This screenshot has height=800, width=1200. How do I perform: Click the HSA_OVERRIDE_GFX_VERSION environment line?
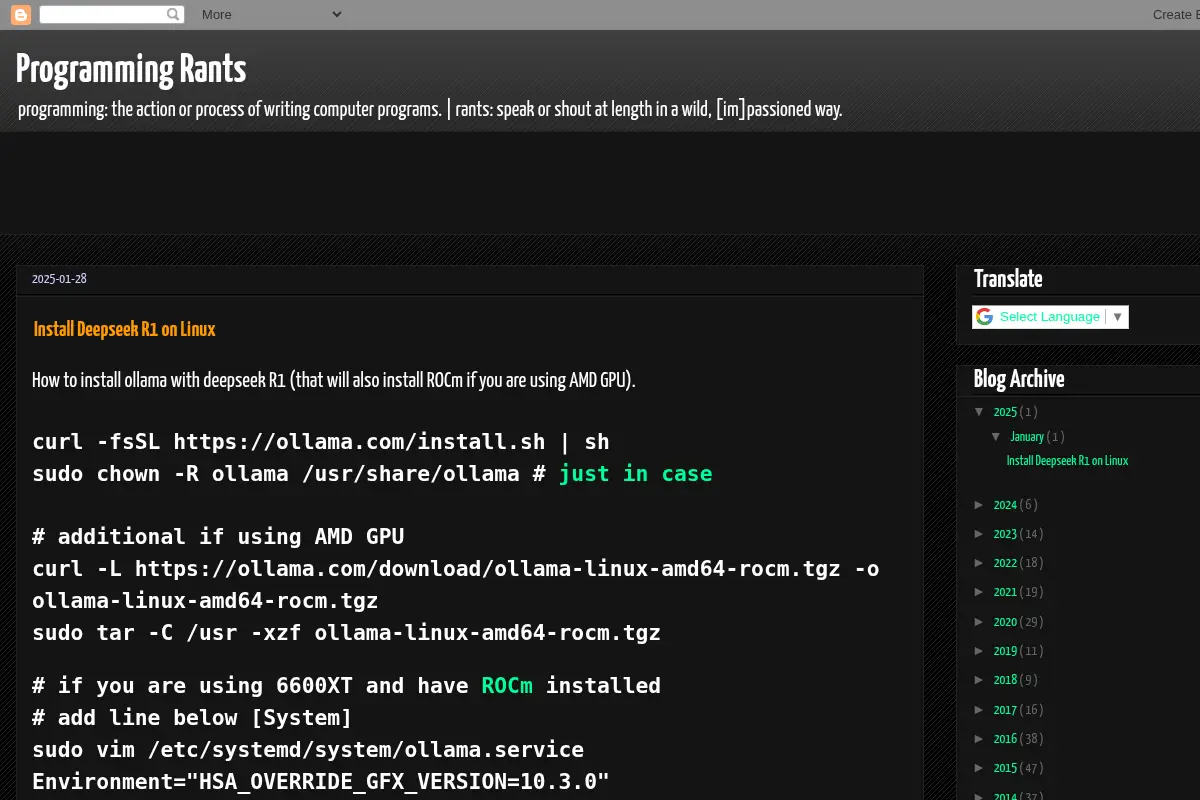321,781
